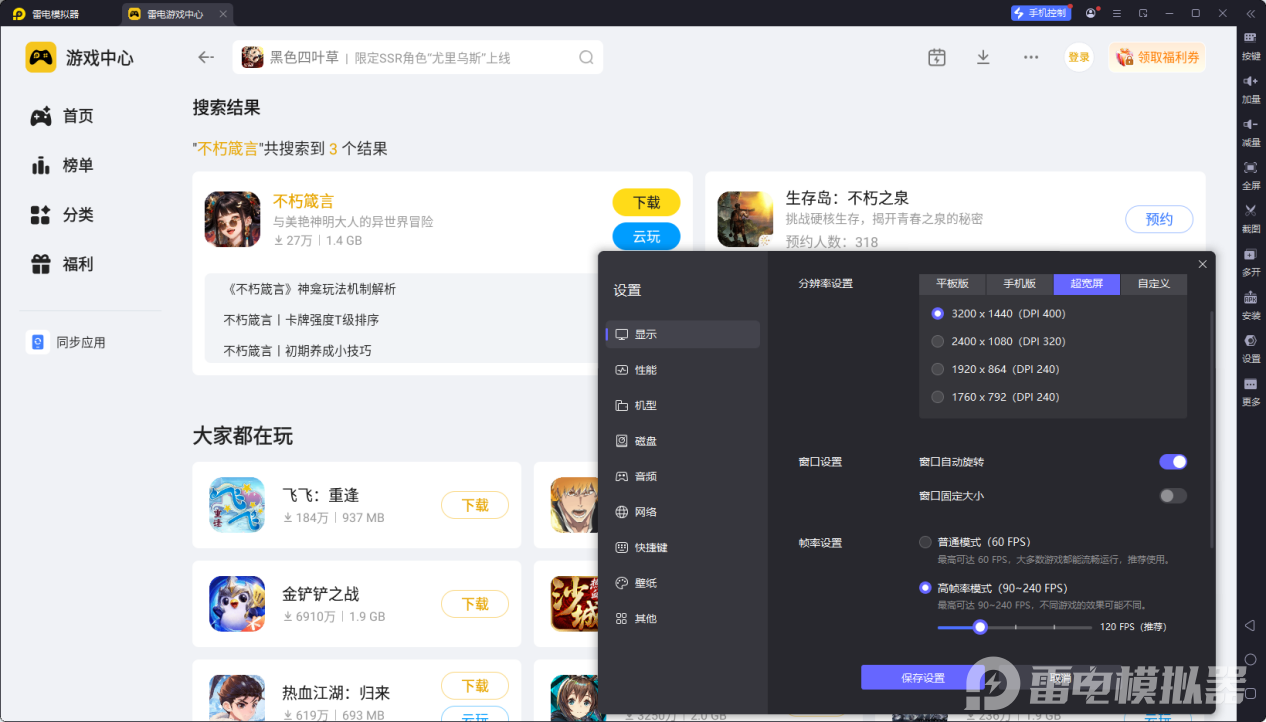Viewport: 1266px width, 722px height.
Task: Enable 窗口固定大小 window fixed size
Action: tap(1172, 495)
